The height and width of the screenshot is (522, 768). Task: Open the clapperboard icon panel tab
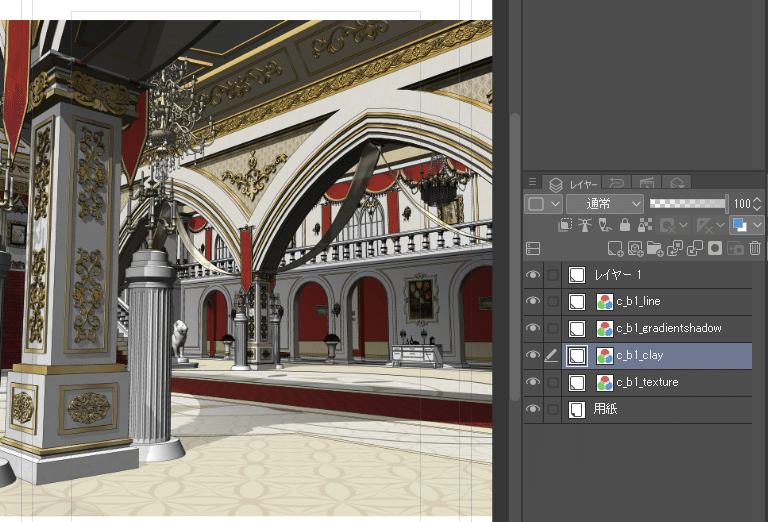(x=647, y=184)
